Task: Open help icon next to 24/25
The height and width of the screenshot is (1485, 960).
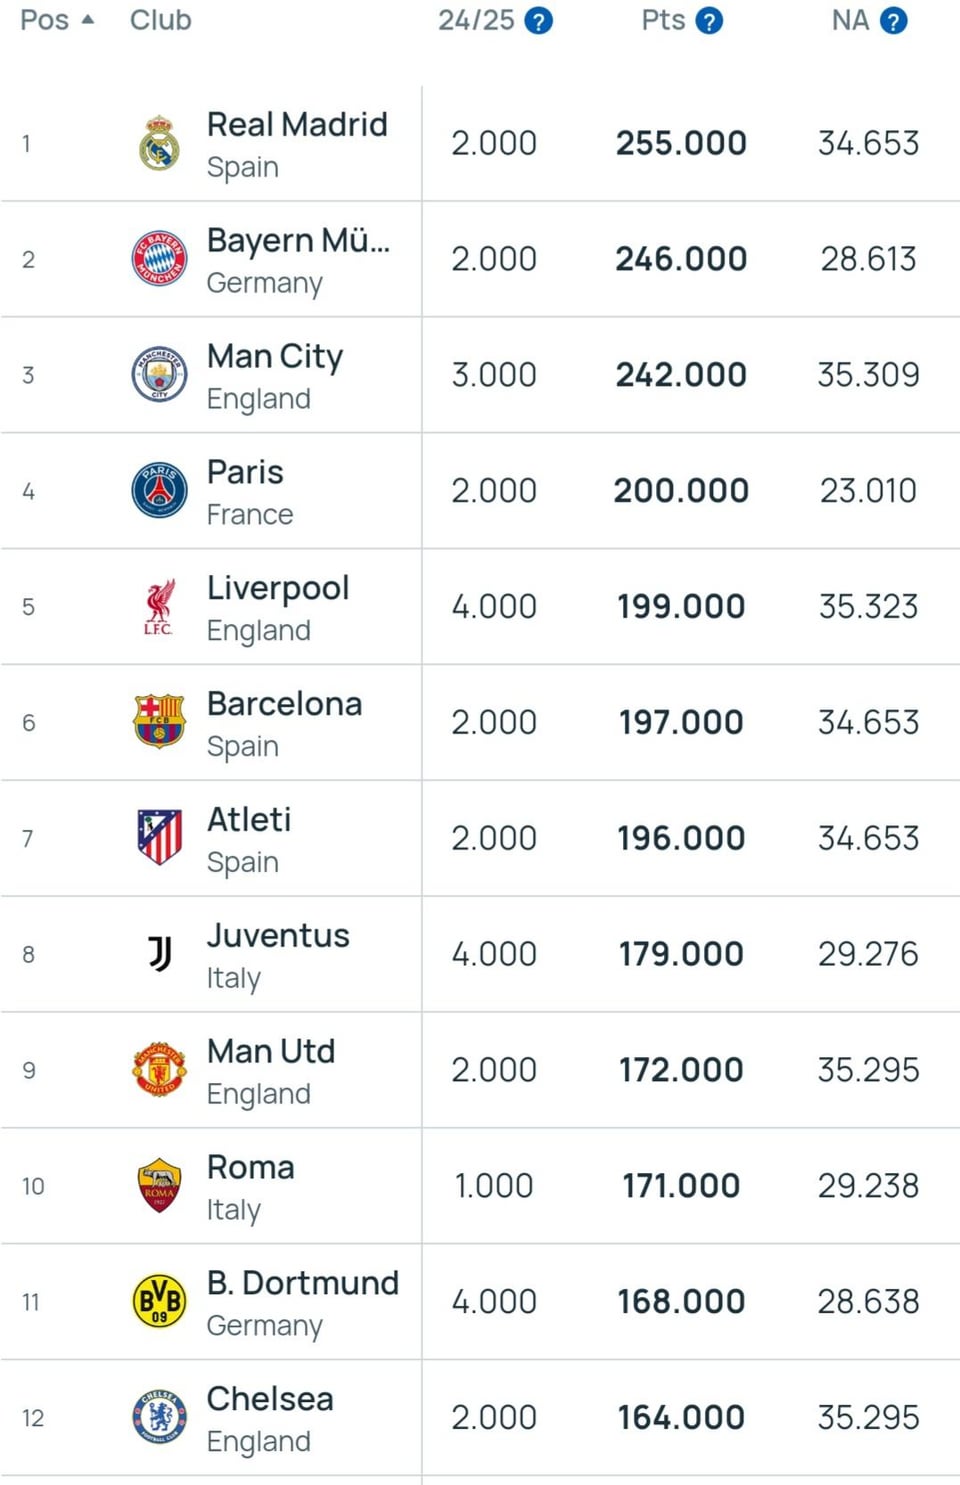Action: click(x=539, y=21)
